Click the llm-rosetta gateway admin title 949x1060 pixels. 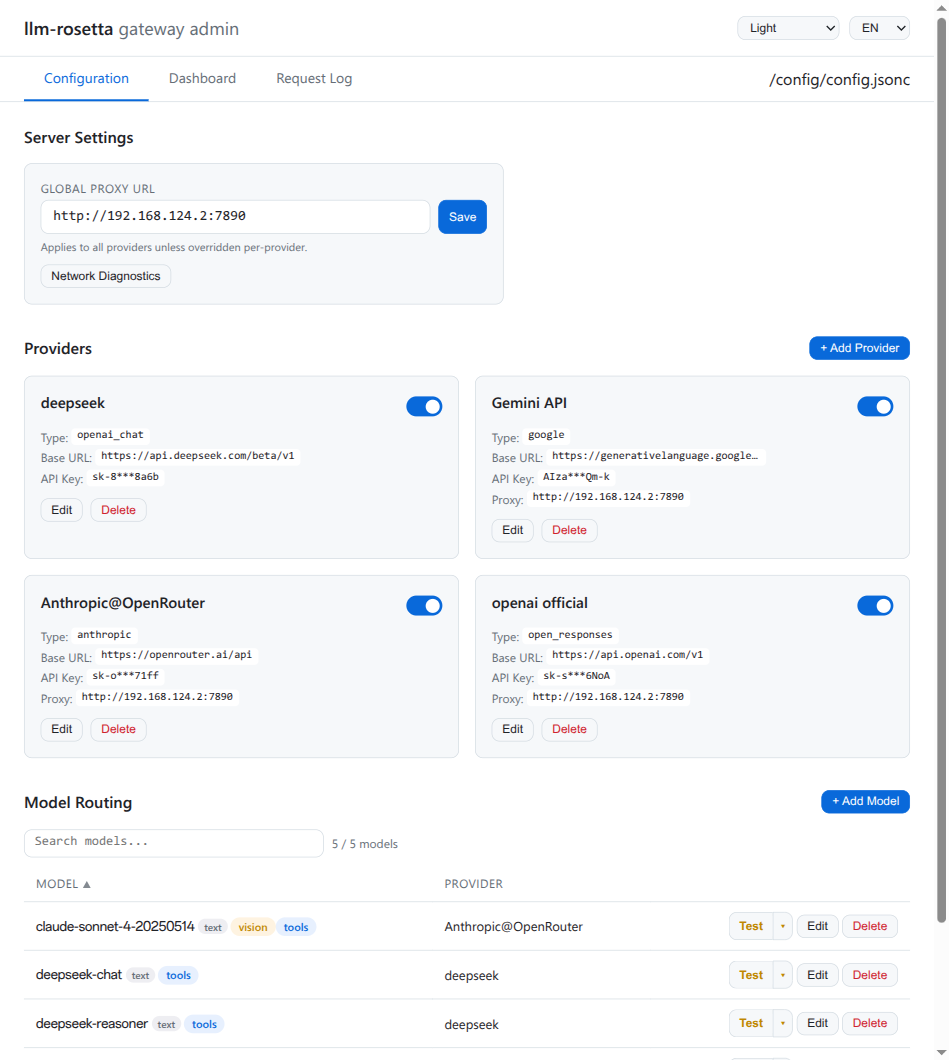131,29
